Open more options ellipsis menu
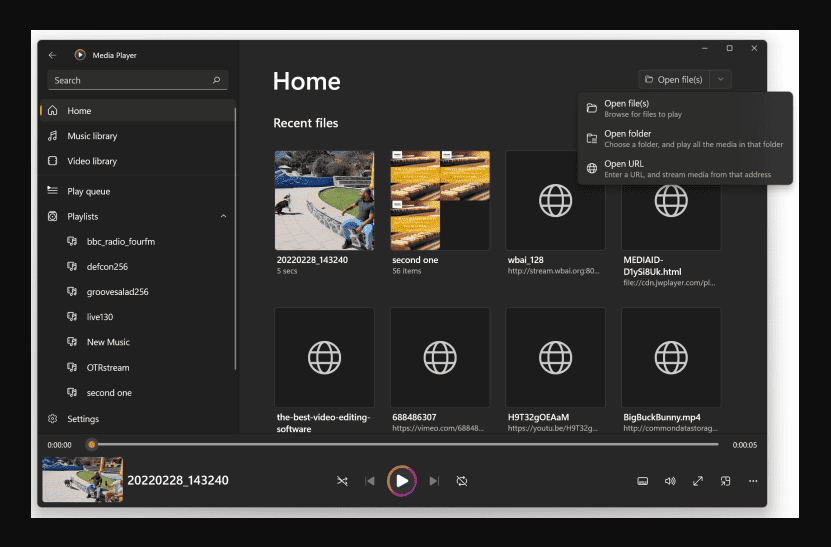The width and height of the screenshot is (831, 547). pyautogui.click(x=753, y=481)
